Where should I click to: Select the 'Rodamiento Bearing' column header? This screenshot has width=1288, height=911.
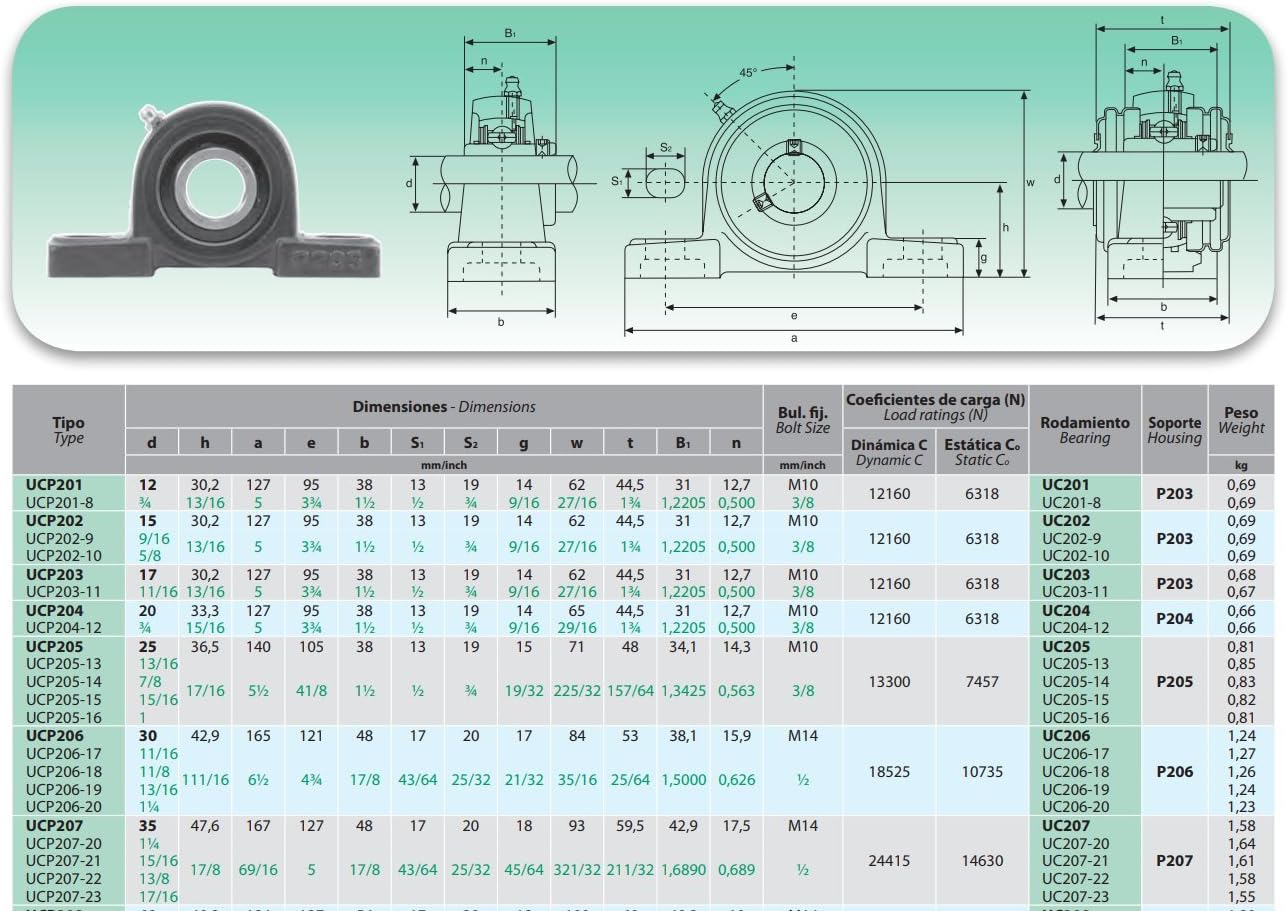click(x=1085, y=430)
